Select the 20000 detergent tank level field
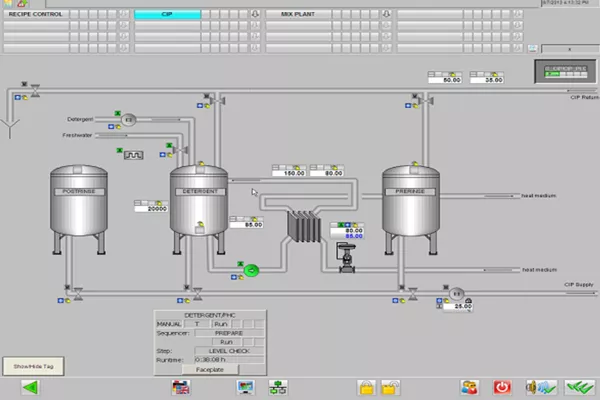Viewport: 600px width, 400px height. point(150,208)
